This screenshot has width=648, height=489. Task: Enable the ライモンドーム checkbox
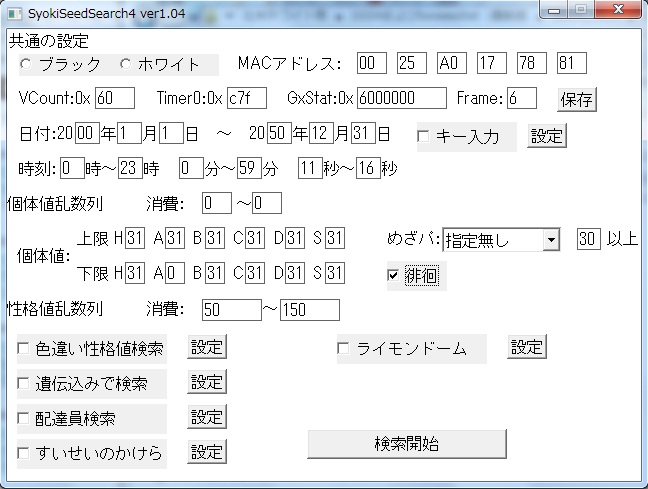click(x=343, y=348)
